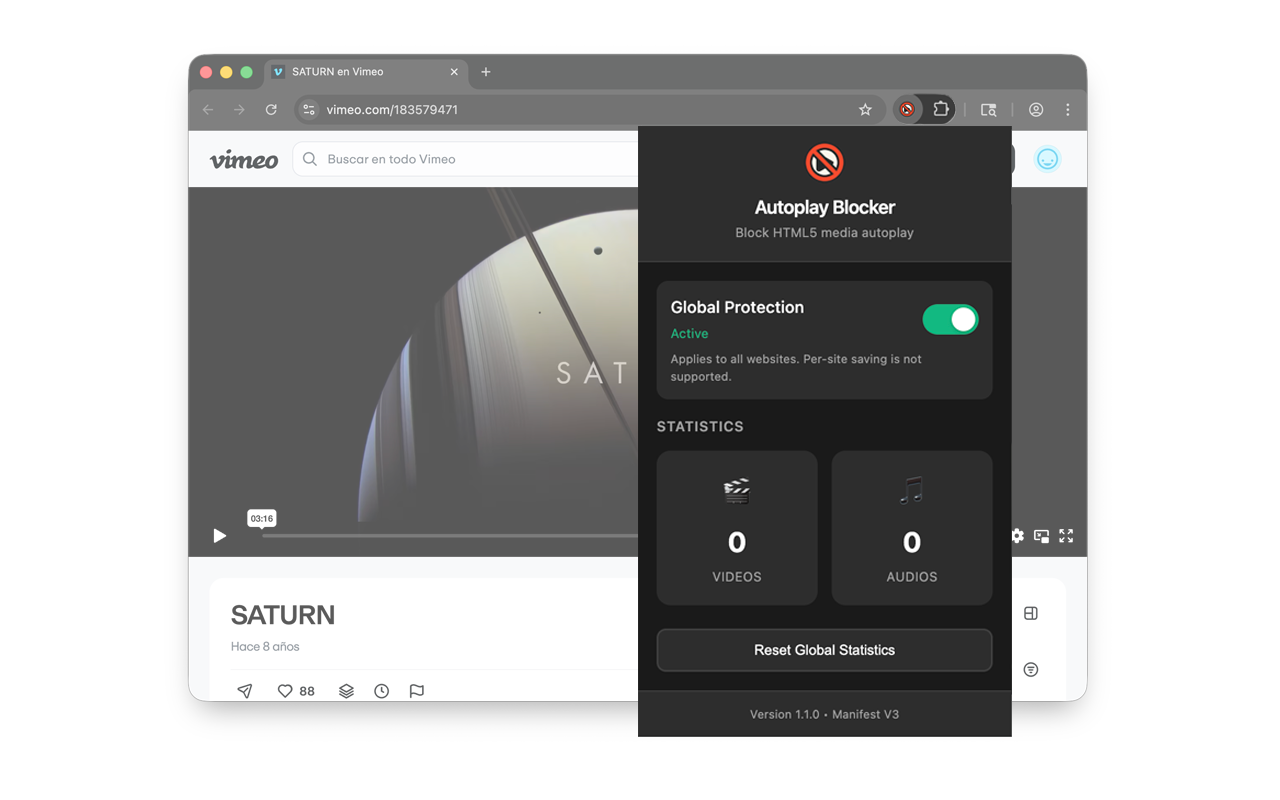
Task: Open the video player settings gear
Action: coord(1016,536)
